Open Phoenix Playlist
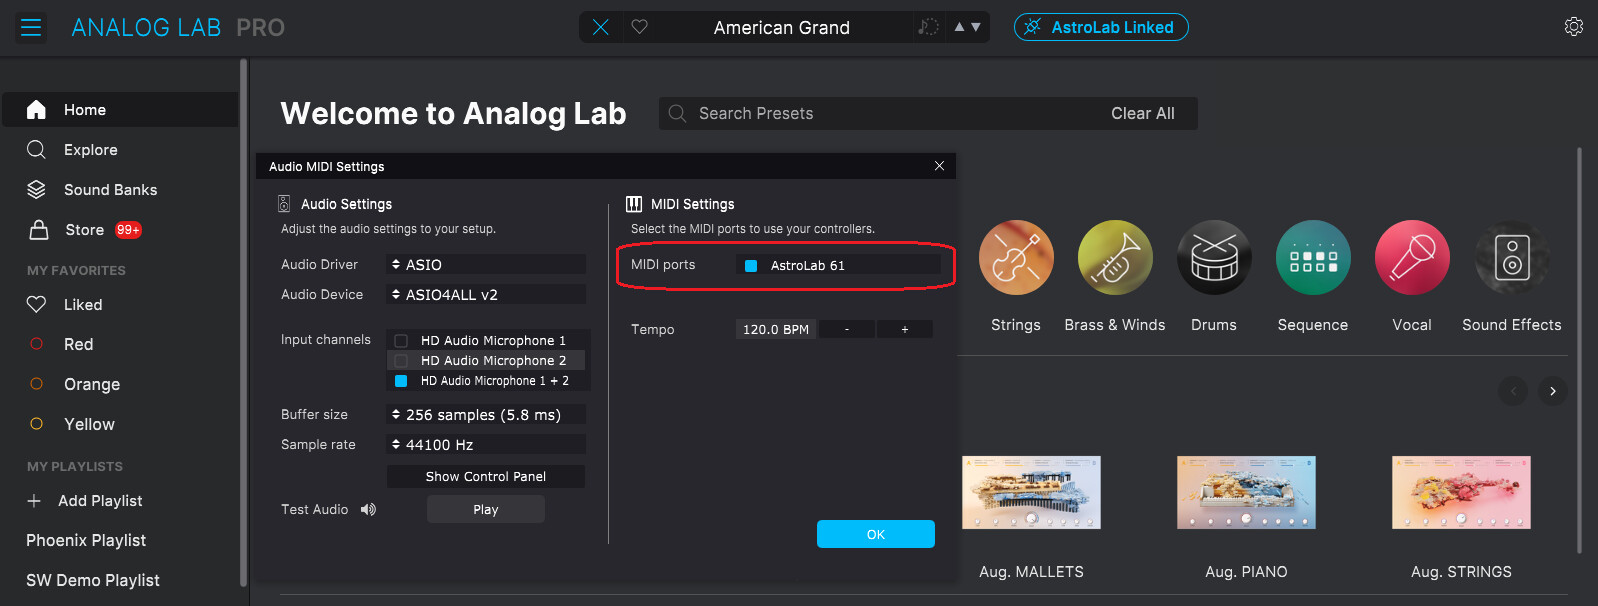 pyautogui.click(x=86, y=540)
